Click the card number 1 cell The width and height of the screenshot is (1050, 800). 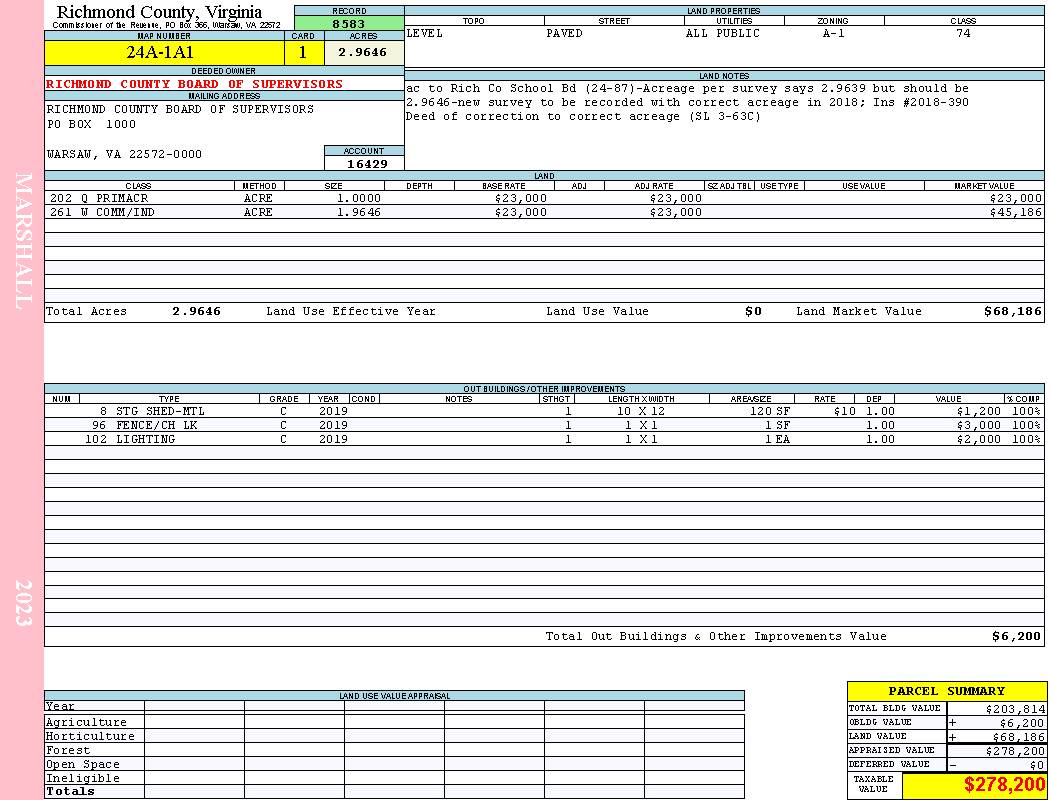click(x=304, y=52)
